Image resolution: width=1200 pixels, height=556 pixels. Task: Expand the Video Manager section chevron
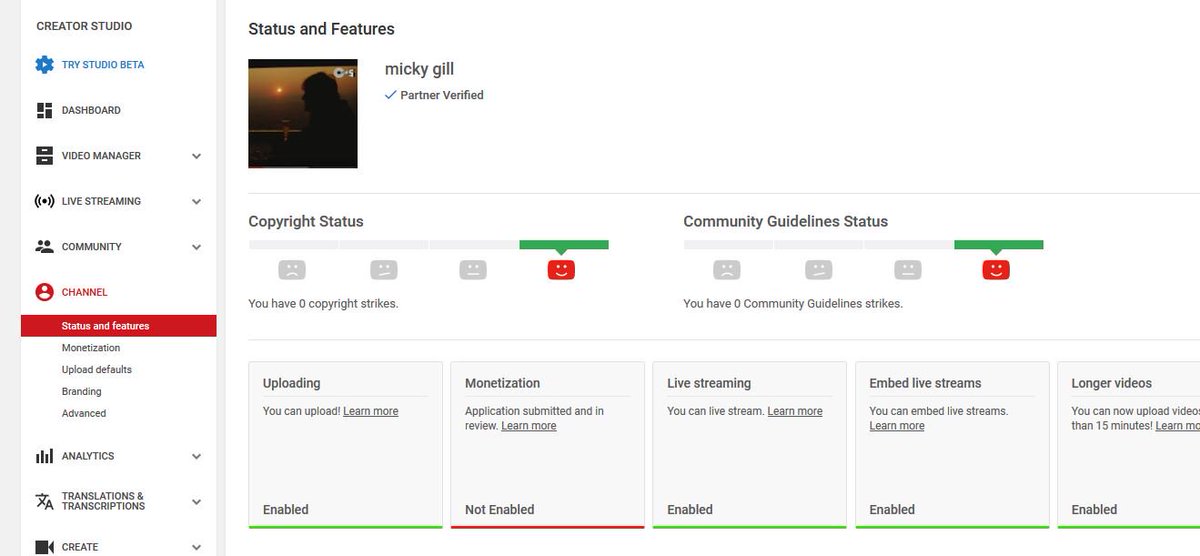coord(196,156)
